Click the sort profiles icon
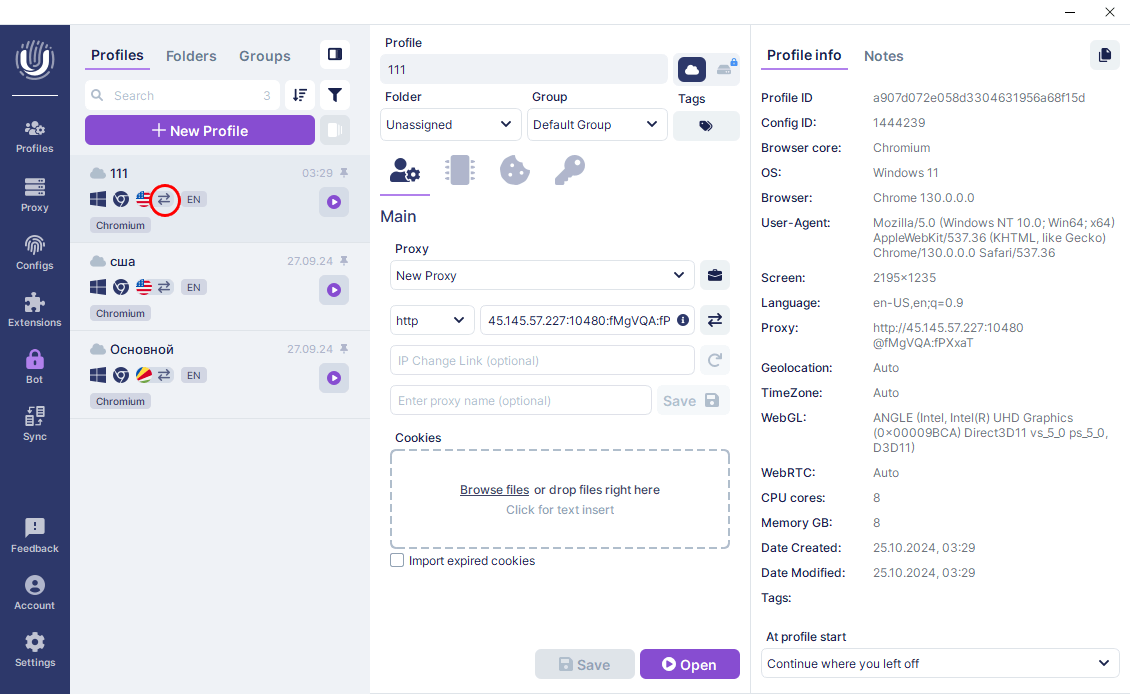1130x694 pixels. pyautogui.click(x=299, y=95)
